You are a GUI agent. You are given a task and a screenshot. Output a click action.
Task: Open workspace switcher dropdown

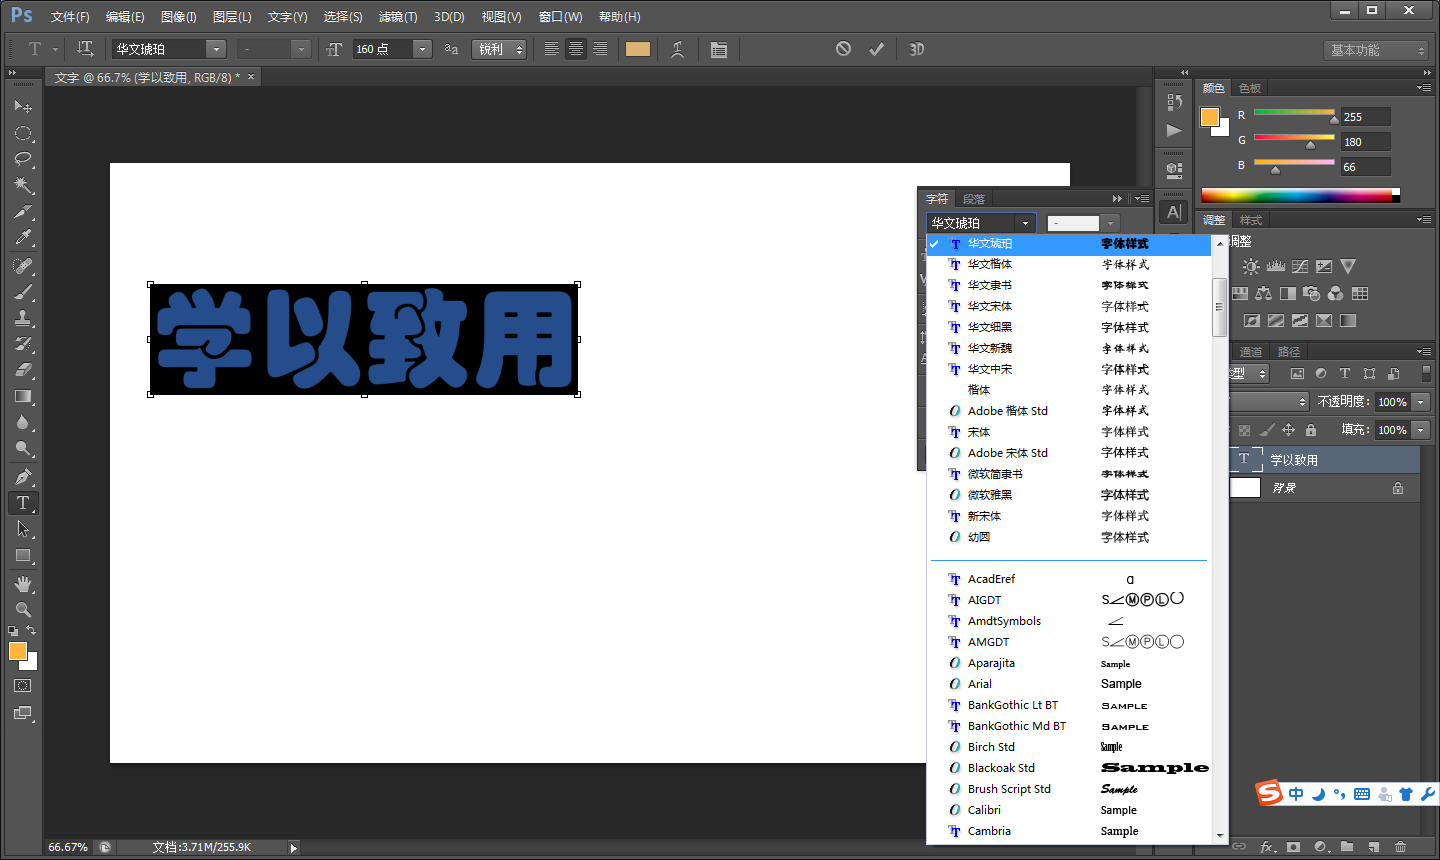tap(1378, 50)
